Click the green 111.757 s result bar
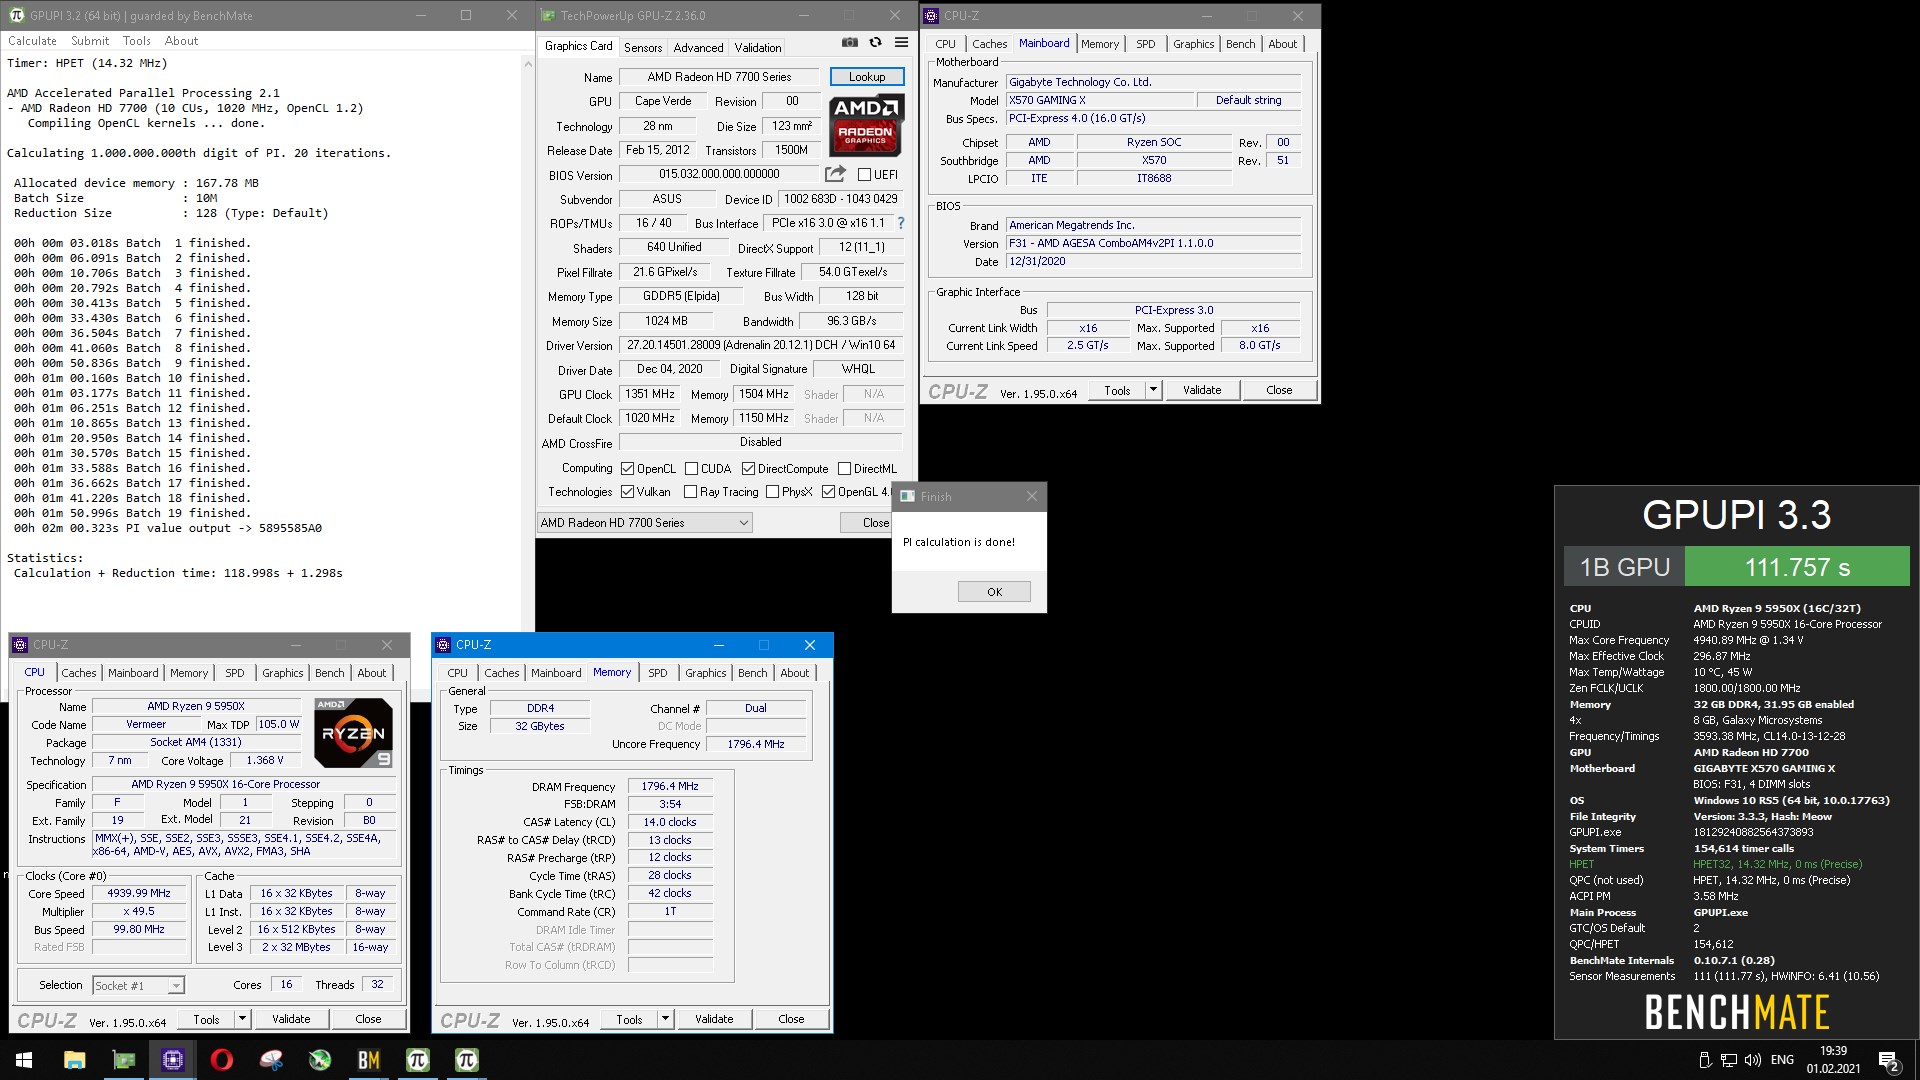Image resolution: width=1920 pixels, height=1080 pixels. coord(1797,567)
